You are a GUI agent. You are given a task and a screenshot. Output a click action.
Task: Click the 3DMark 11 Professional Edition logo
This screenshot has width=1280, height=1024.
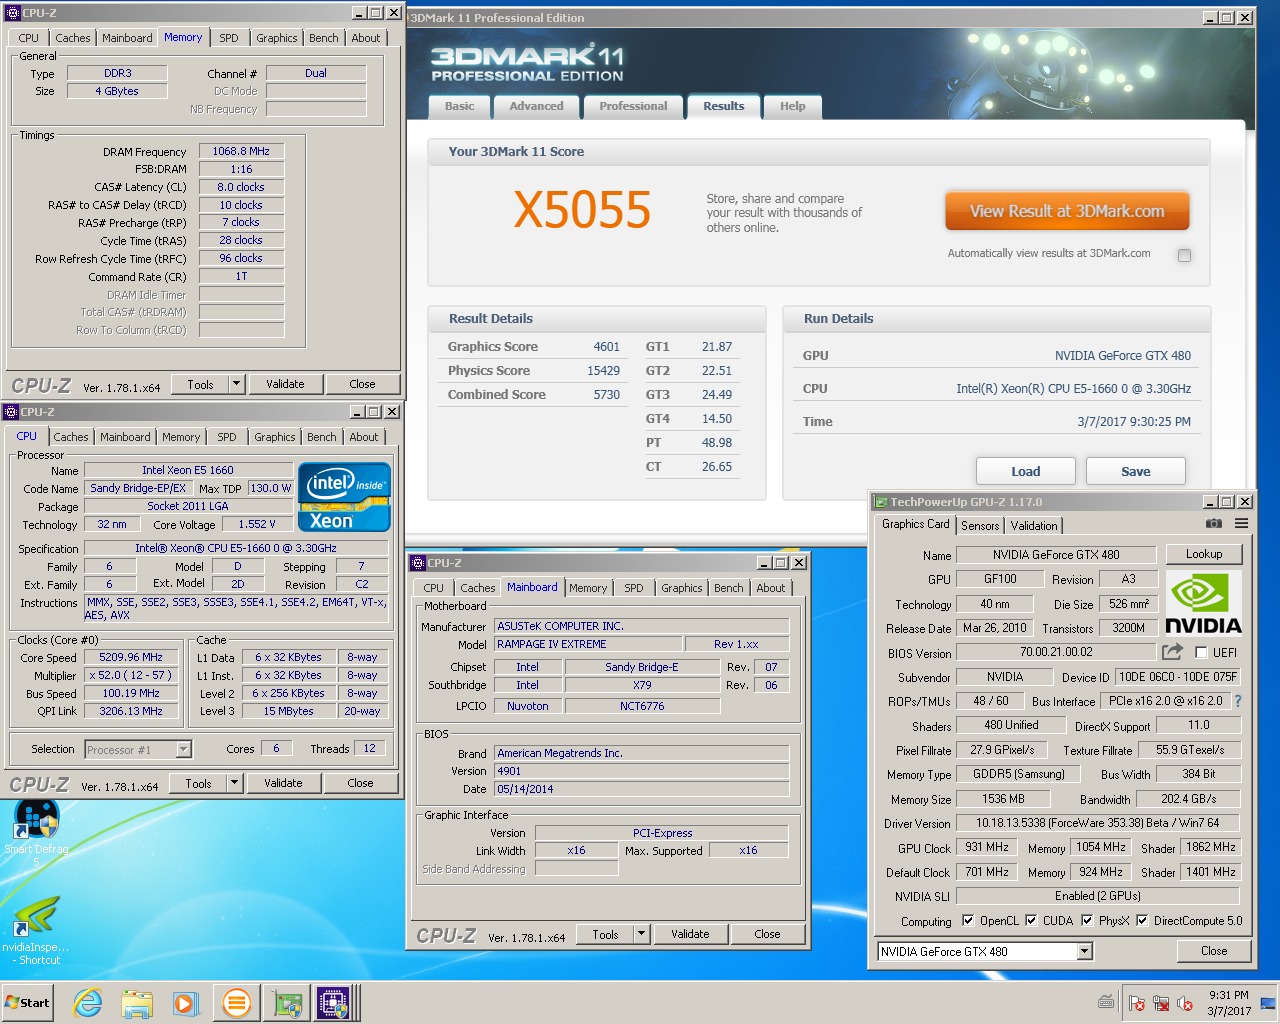point(527,63)
